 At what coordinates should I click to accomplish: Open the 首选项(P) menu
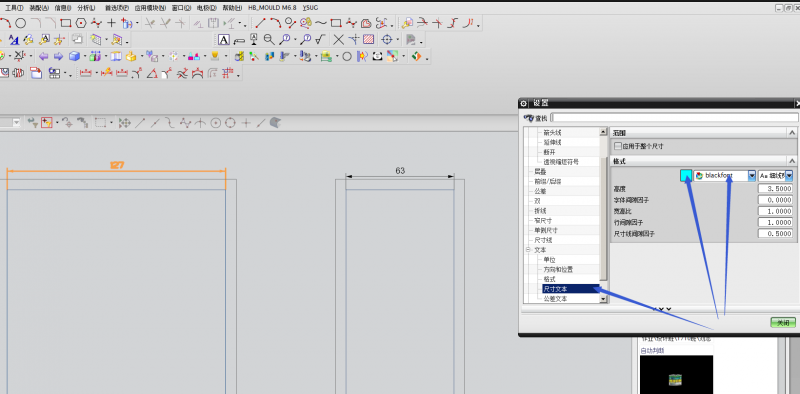coord(116,8)
